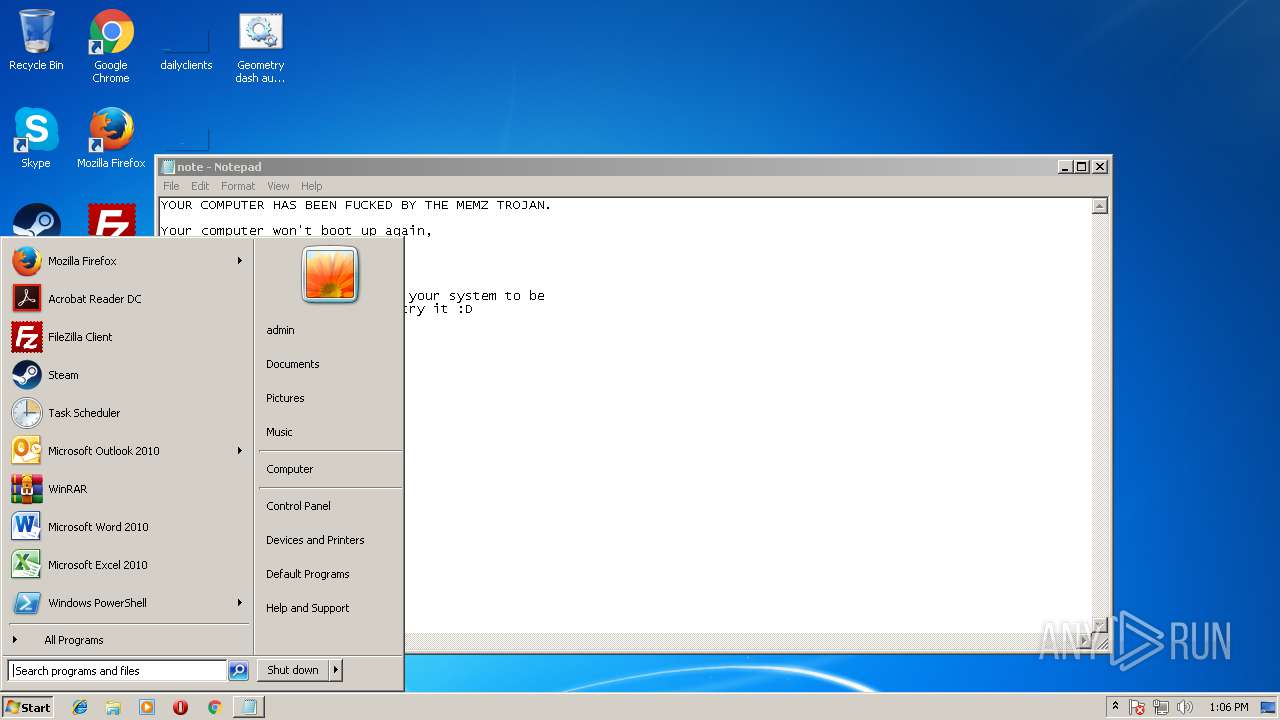The image size is (1280, 720).
Task: Click the user account flower picture
Action: click(x=330, y=274)
